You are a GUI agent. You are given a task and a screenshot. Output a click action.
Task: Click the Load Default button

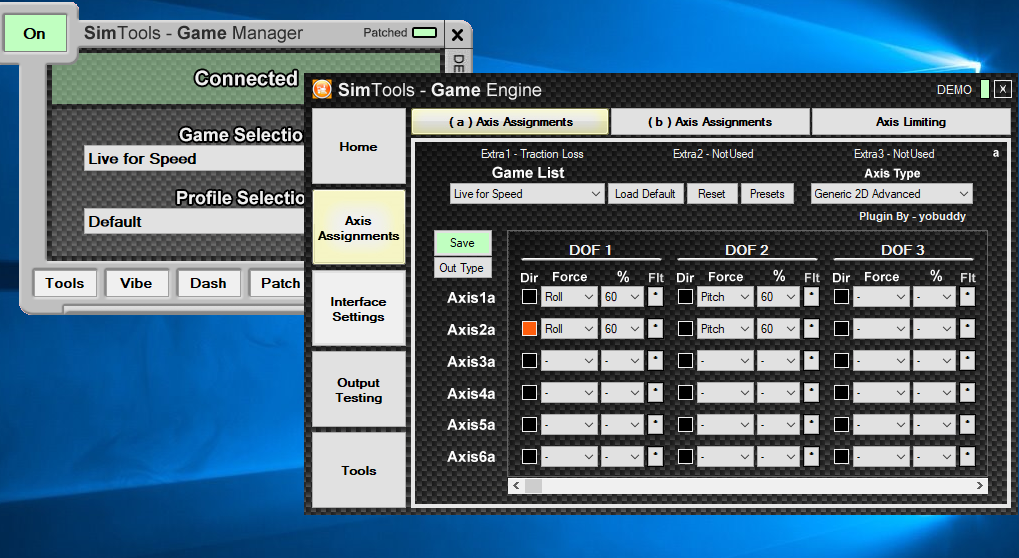(x=645, y=194)
